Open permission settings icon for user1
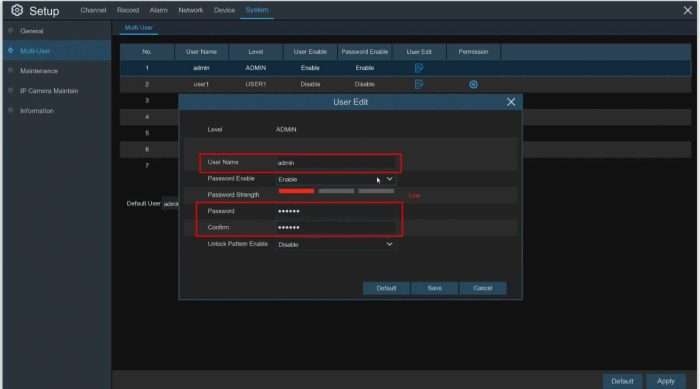 tap(473, 84)
